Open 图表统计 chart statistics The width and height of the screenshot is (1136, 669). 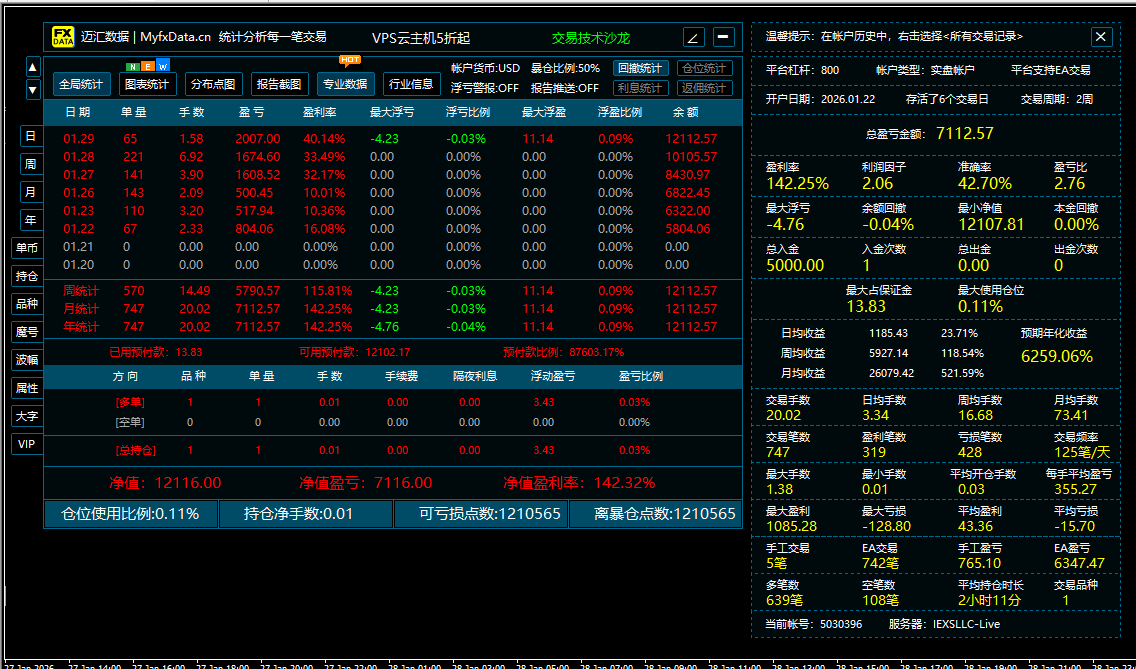coord(147,84)
